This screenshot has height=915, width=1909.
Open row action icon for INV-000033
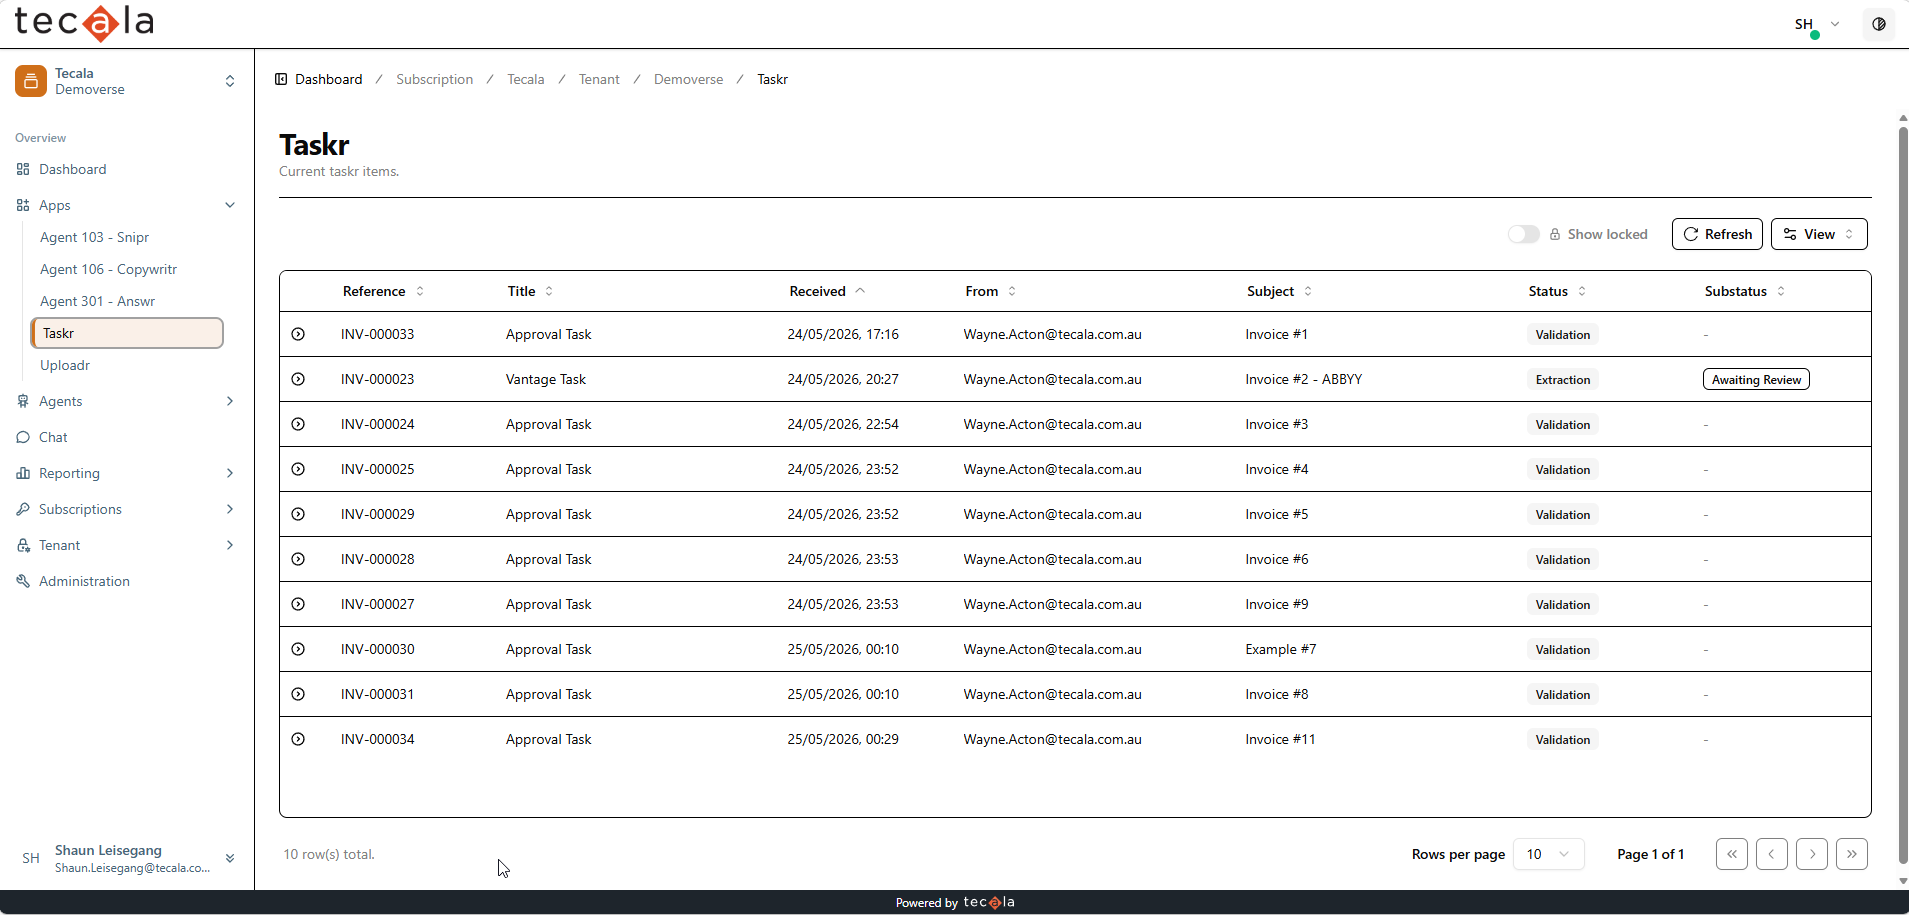point(298,334)
